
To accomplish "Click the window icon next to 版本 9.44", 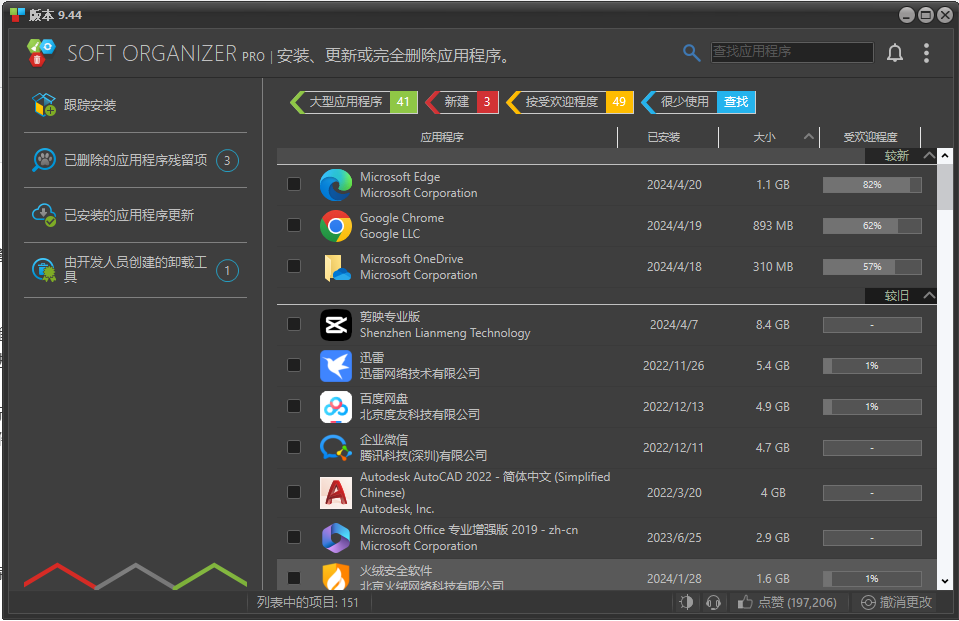I will point(17,15).
